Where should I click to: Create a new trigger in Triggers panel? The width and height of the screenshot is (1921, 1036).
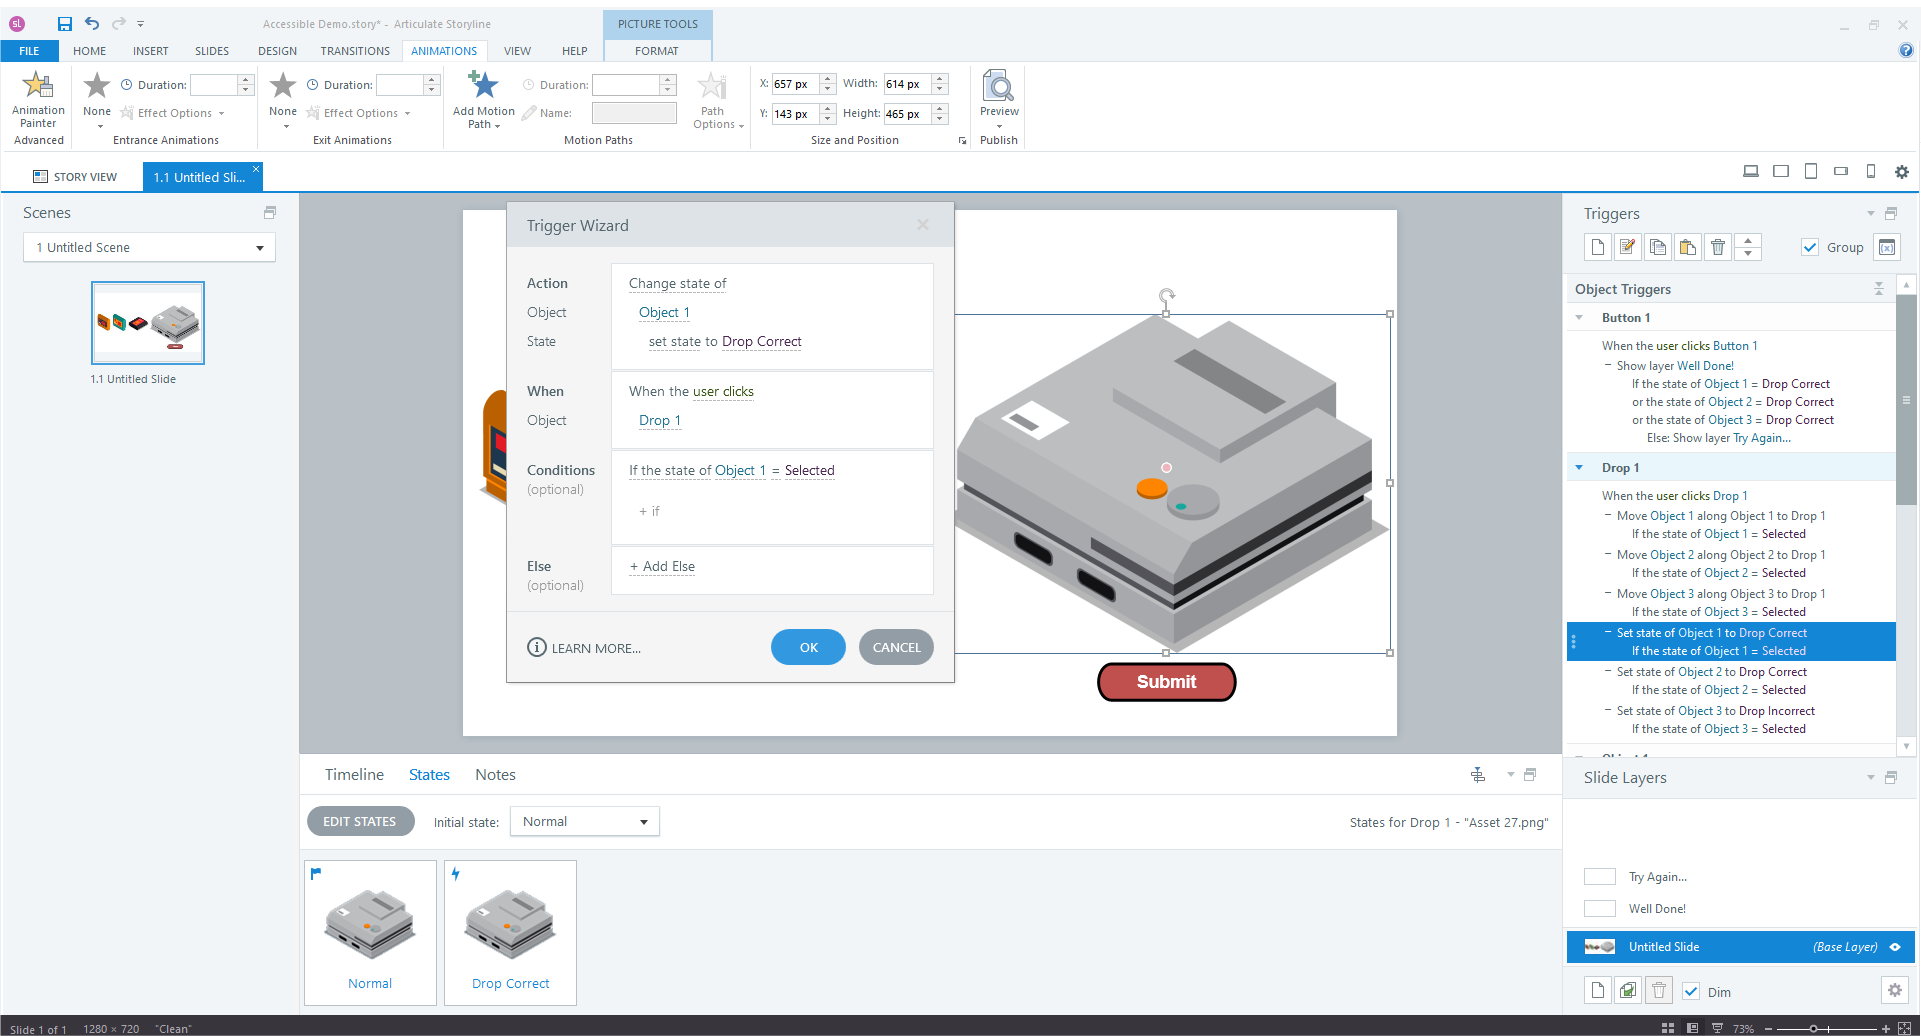1598,247
